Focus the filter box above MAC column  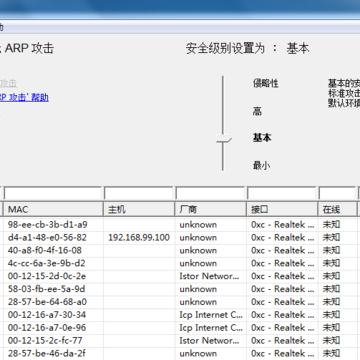point(53,193)
